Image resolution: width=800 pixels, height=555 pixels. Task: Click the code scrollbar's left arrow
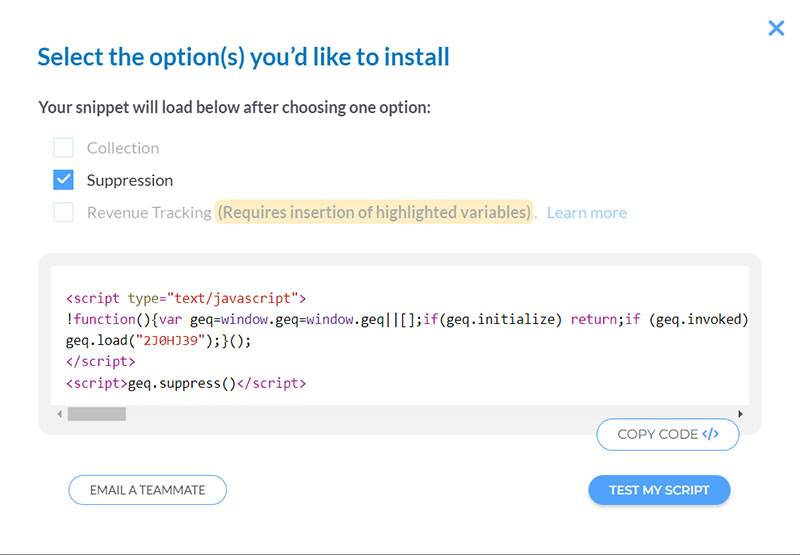coord(59,414)
